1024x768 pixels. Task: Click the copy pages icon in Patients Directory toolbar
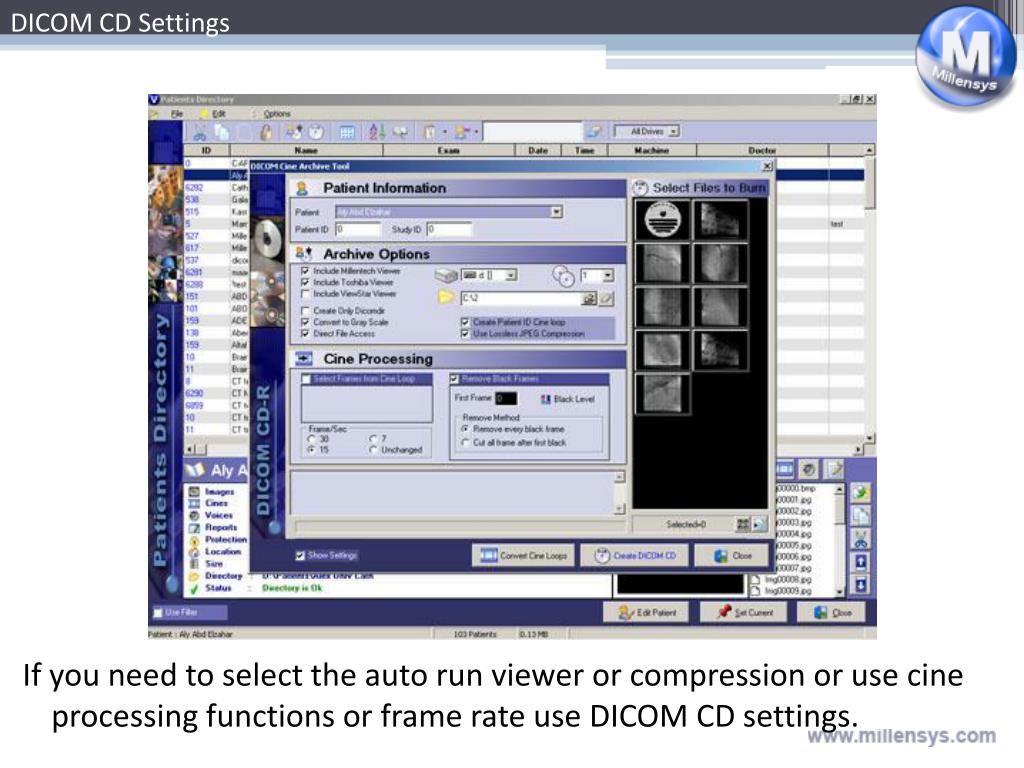pos(223,133)
